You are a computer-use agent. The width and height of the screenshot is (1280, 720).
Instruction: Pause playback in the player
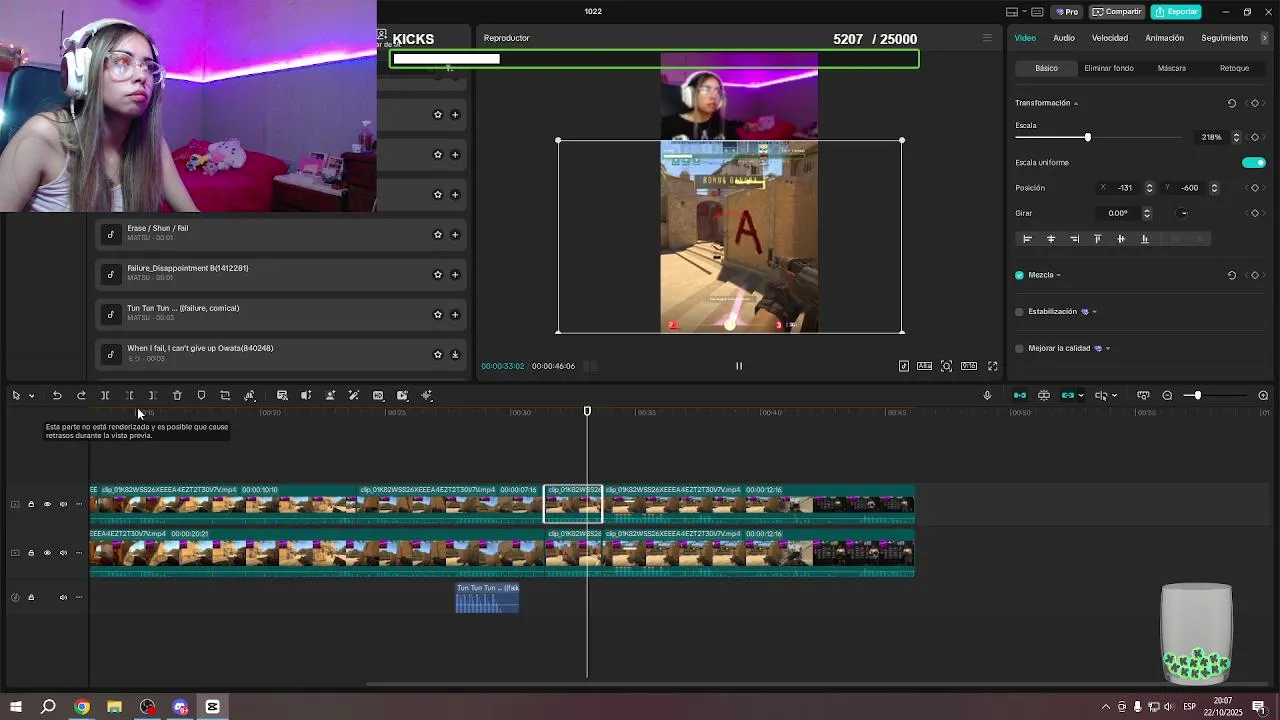coord(739,366)
